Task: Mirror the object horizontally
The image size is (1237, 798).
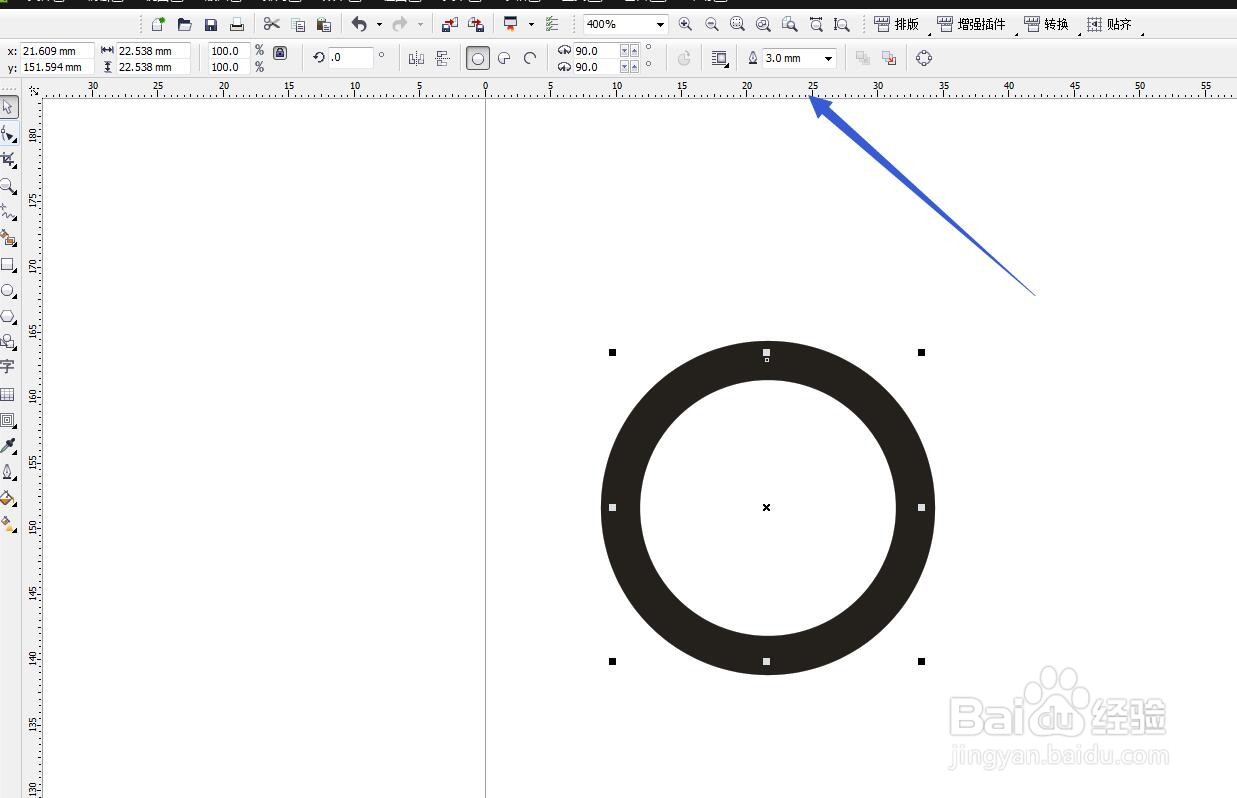Action: pyautogui.click(x=416, y=58)
